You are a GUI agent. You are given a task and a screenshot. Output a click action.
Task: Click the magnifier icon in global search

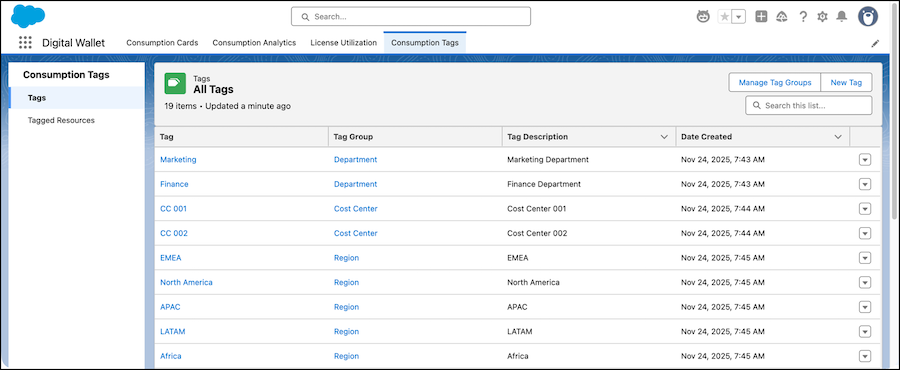pos(305,17)
